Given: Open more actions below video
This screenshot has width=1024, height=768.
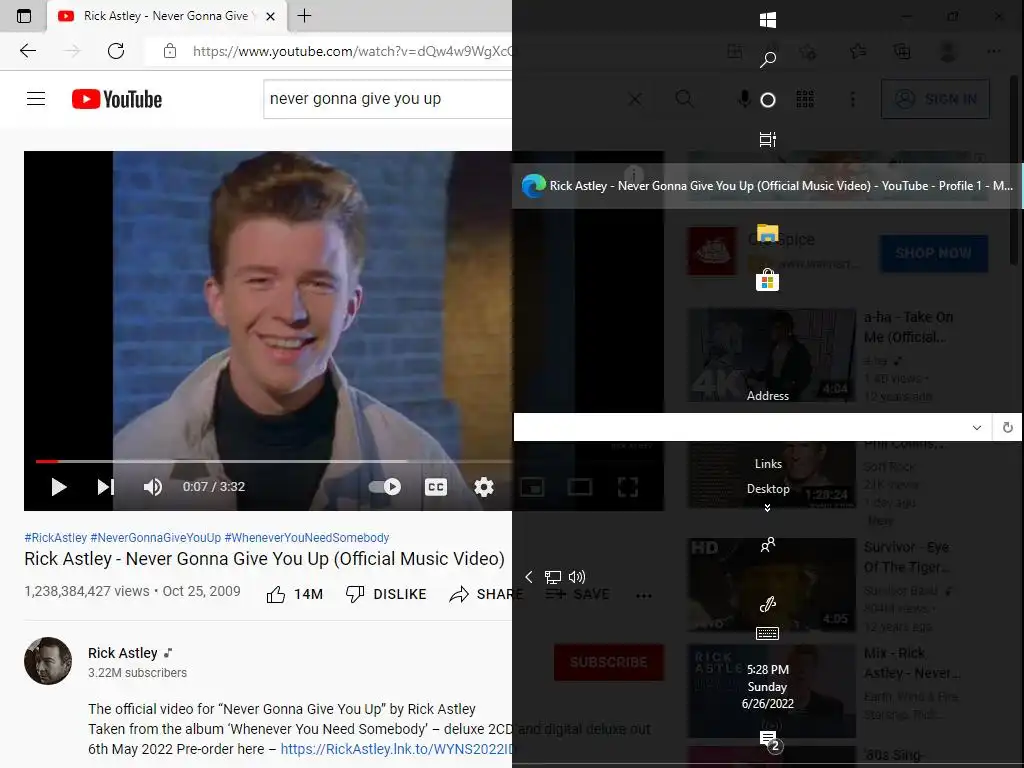Looking at the screenshot, I should tap(644, 595).
